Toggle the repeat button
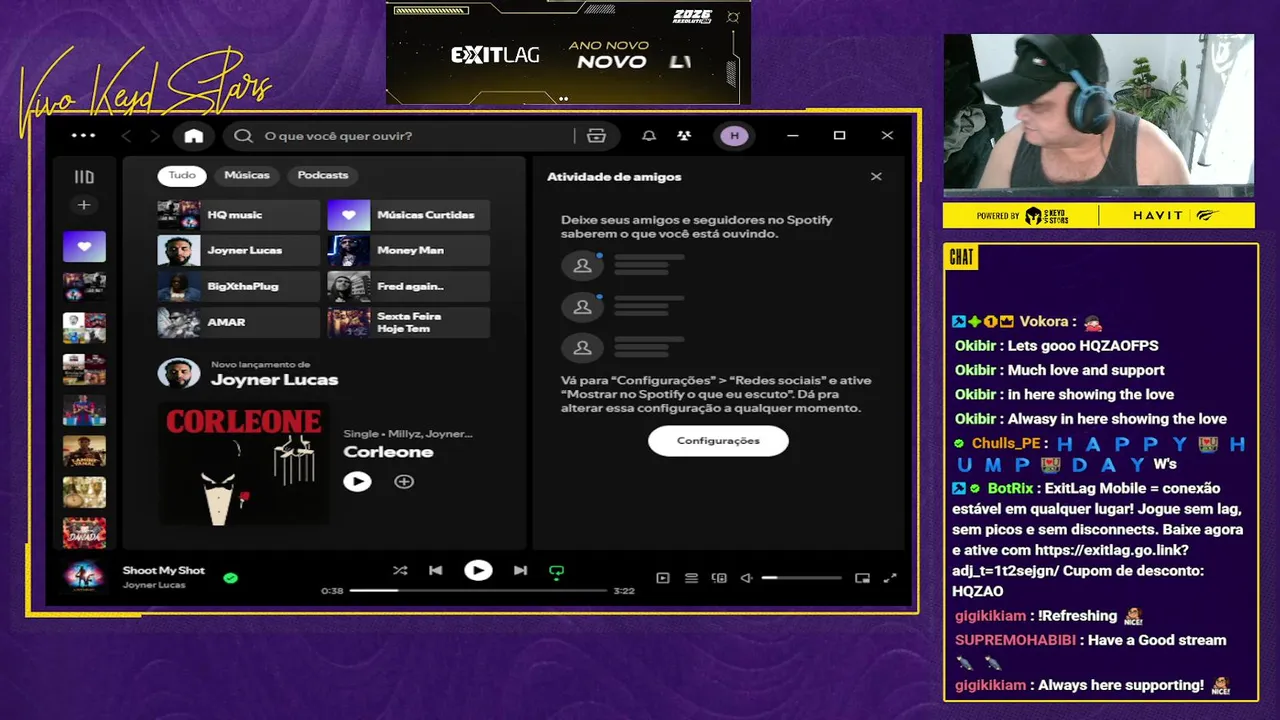Screen dimensions: 1280x720 point(557,572)
